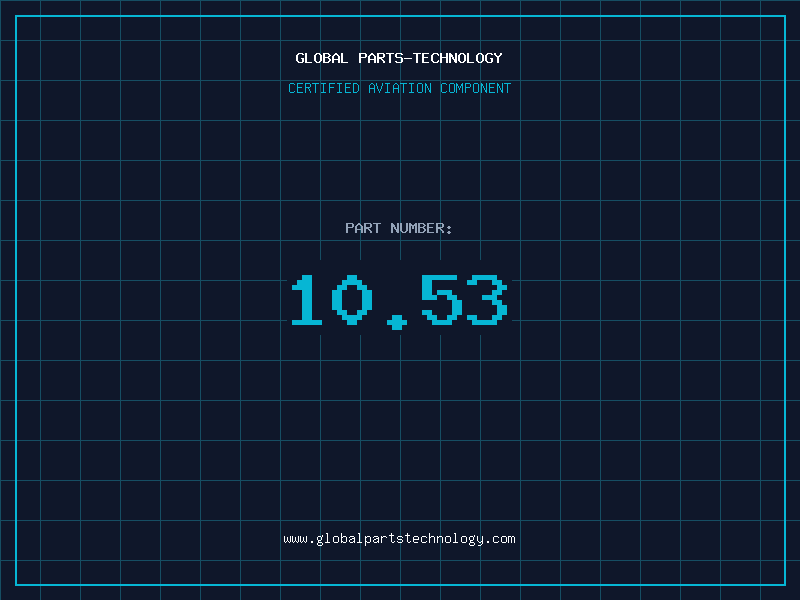Select the large 10.53 part number

pyautogui.click(x=399, y=301)
